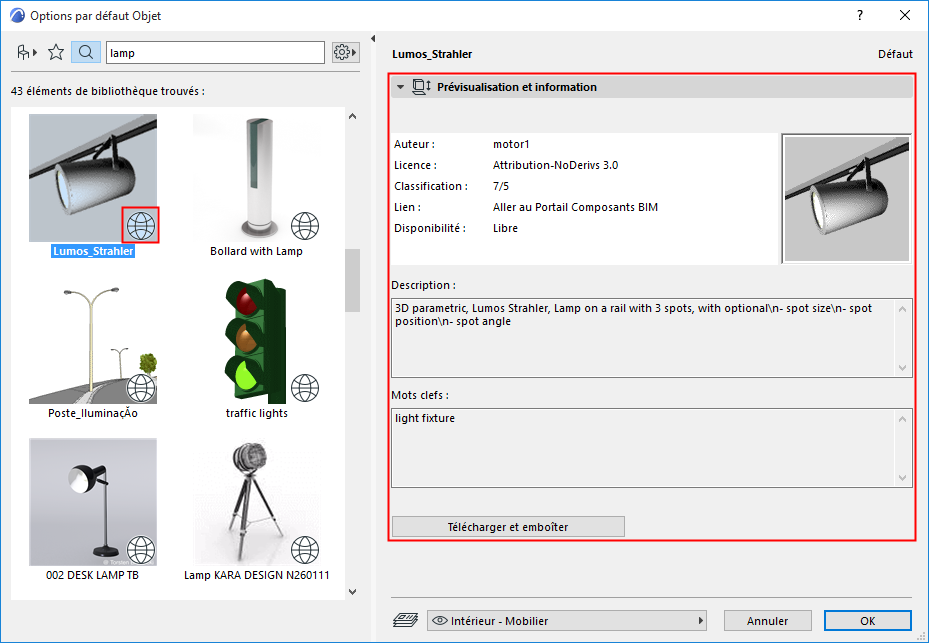Select the Lamp KARA DESIGN N260111 thumbnail

[x=257, y=503]
